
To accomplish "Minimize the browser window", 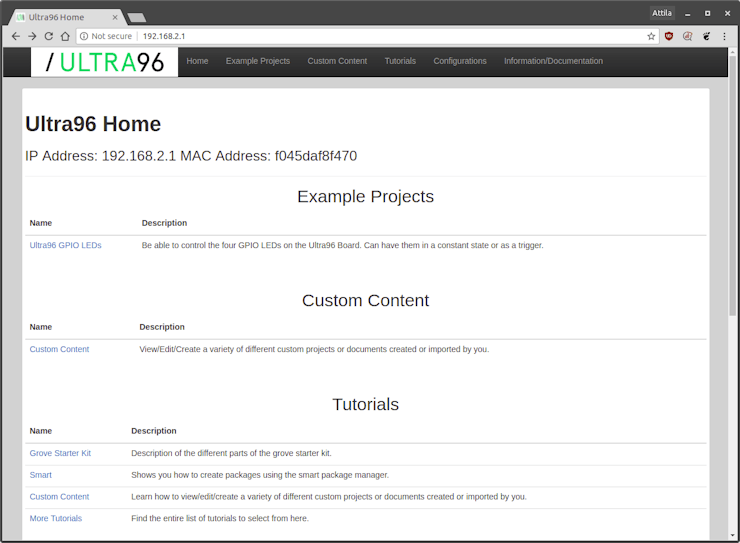I will [688, 14].
